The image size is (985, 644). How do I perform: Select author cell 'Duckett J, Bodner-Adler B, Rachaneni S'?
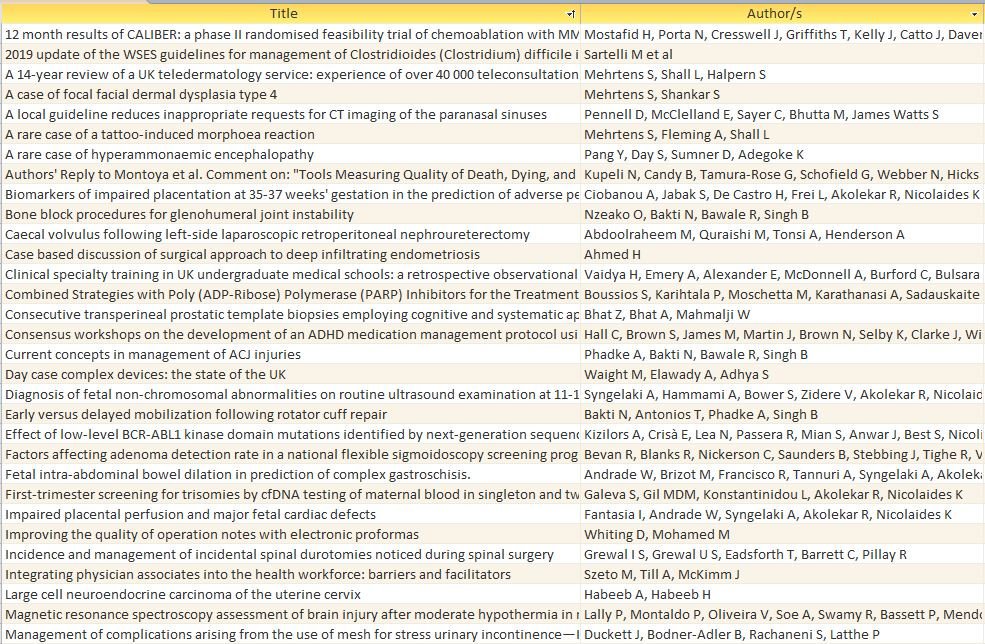pyautogui.click(x=783, y=635)
